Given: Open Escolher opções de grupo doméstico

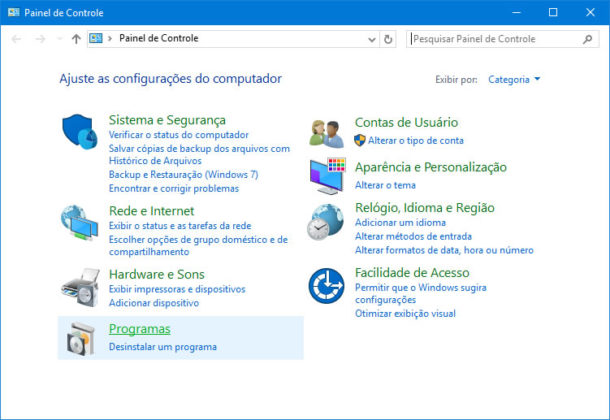Looking at the screenshot, I should (198, 246).
